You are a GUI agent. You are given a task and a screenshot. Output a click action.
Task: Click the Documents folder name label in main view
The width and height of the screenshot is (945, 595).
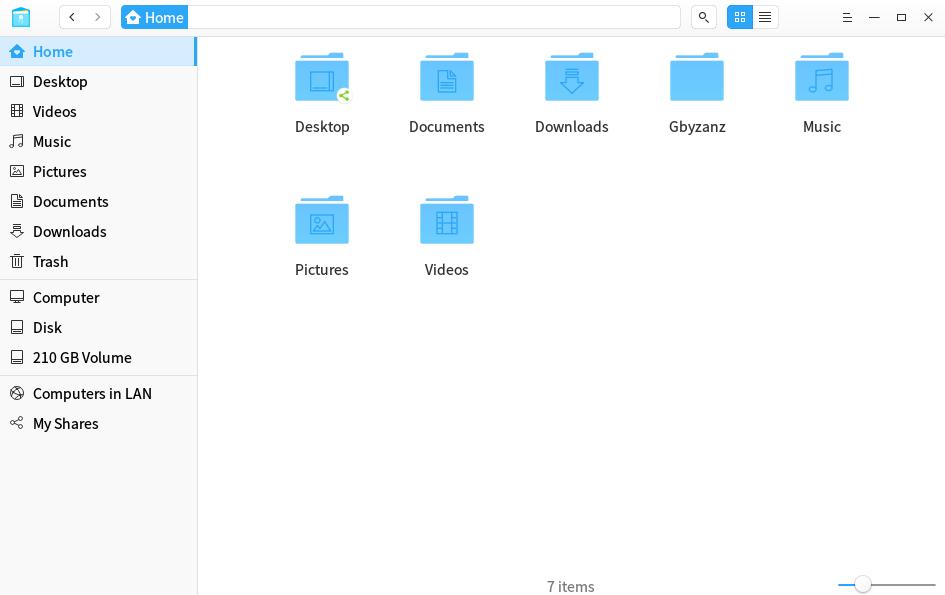click(x=447, y=127)
